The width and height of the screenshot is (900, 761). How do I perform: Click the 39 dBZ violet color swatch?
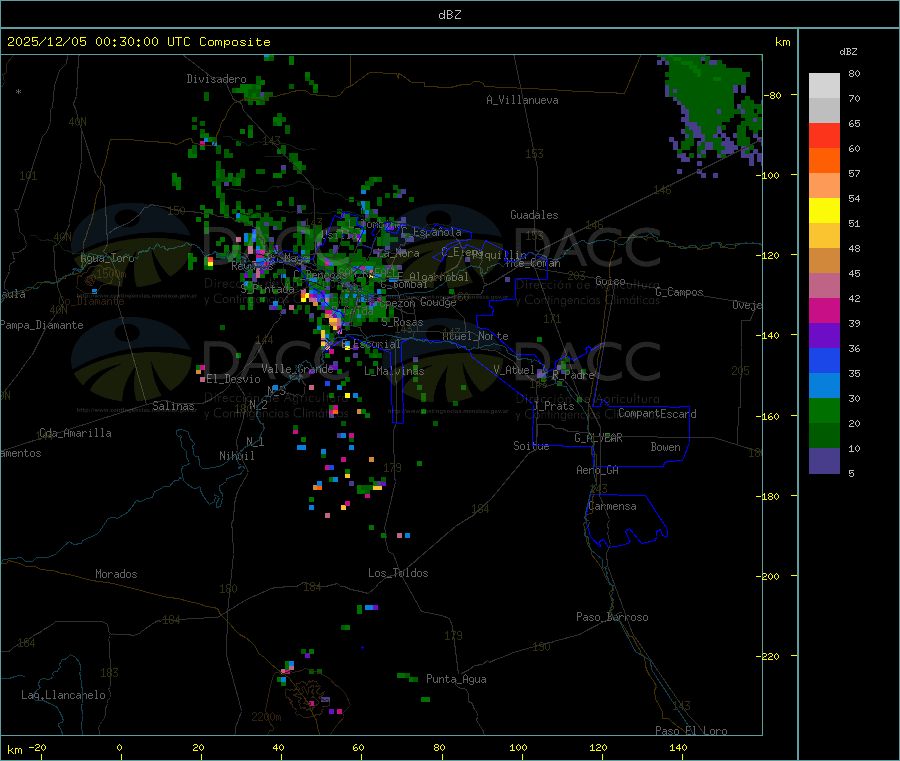point(824,335)
